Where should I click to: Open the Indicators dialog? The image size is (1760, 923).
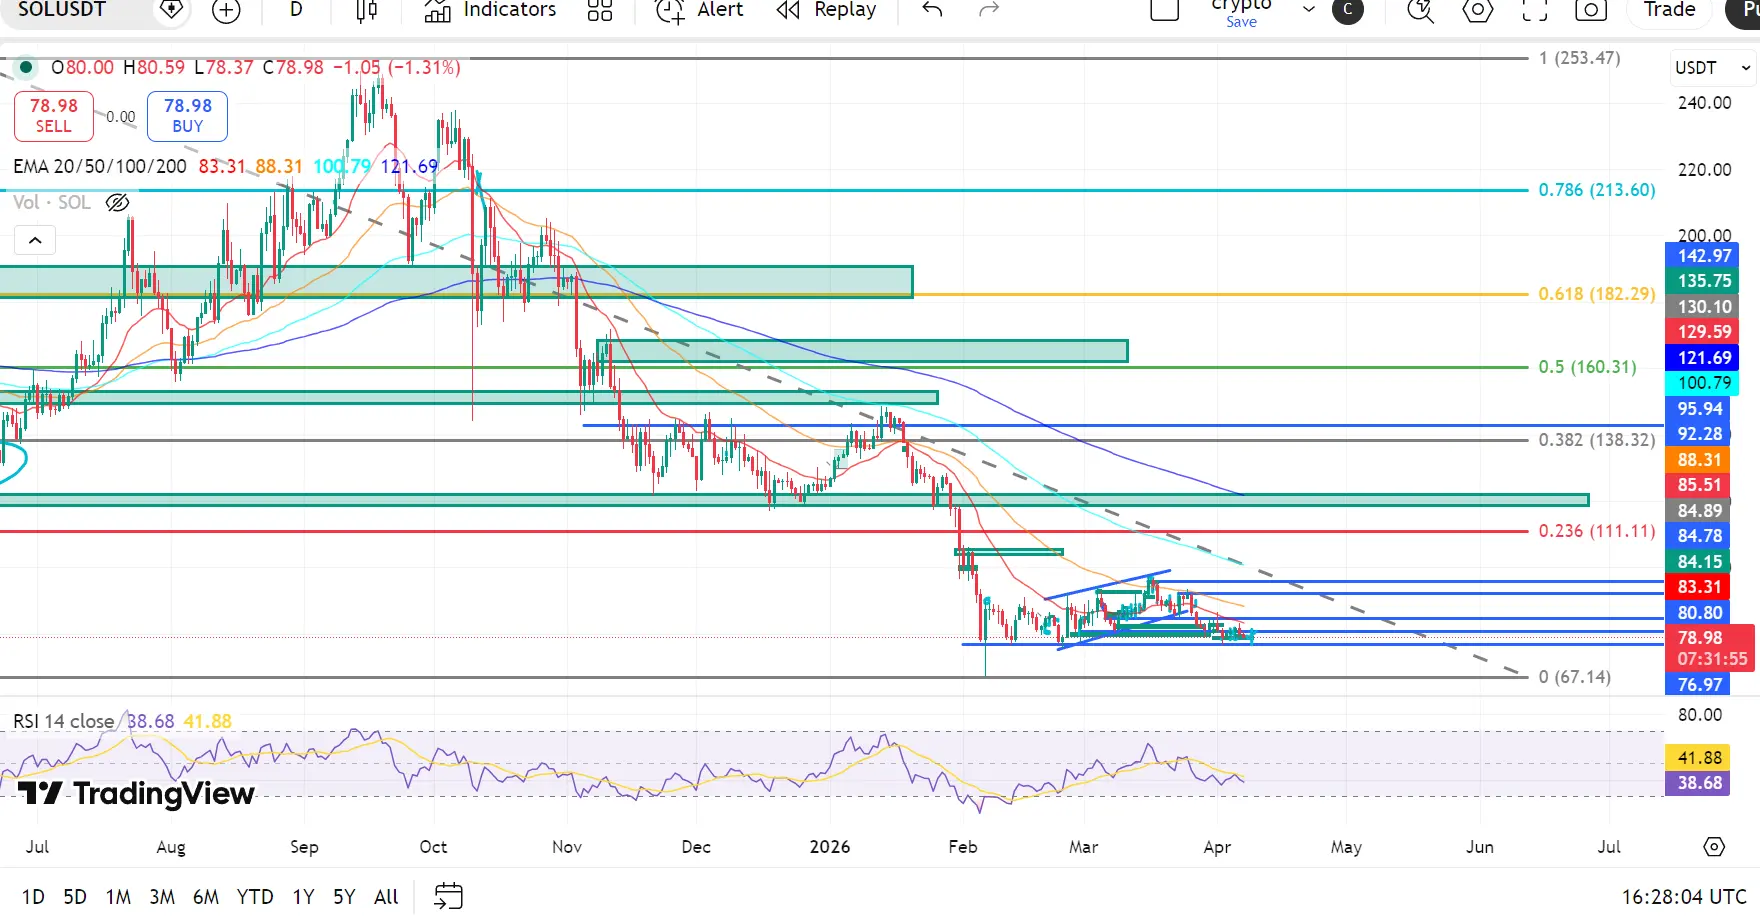pyautogui.click(x=490, y=10)
